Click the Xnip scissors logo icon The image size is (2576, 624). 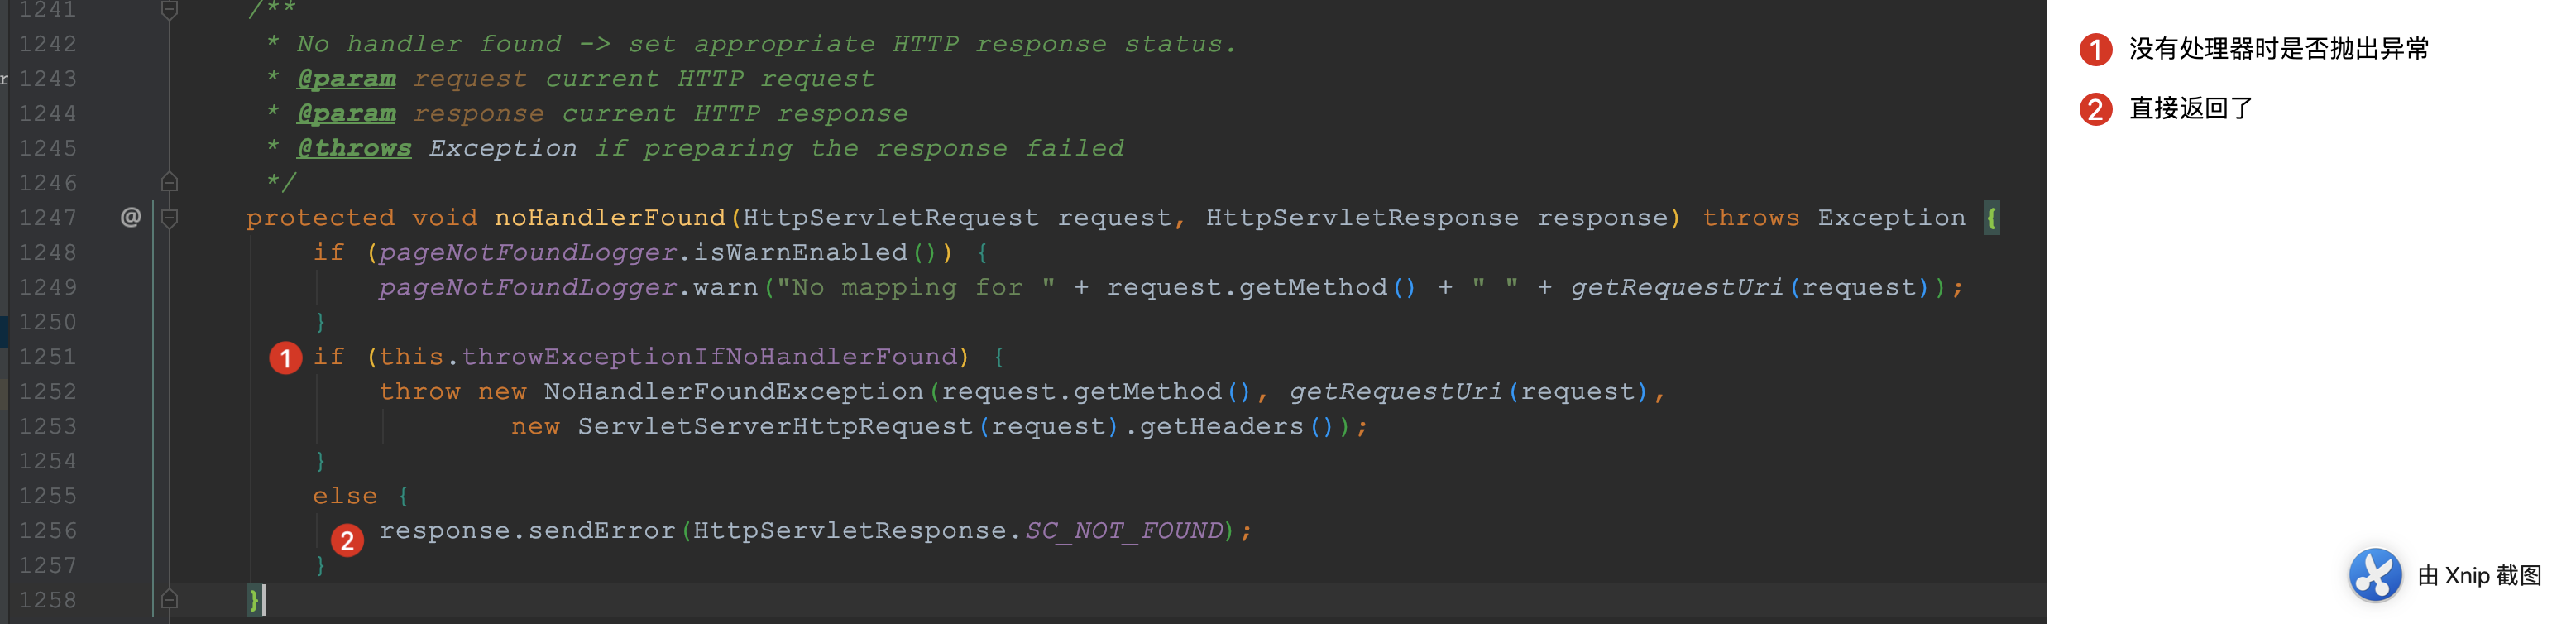tap(2375, 575)
